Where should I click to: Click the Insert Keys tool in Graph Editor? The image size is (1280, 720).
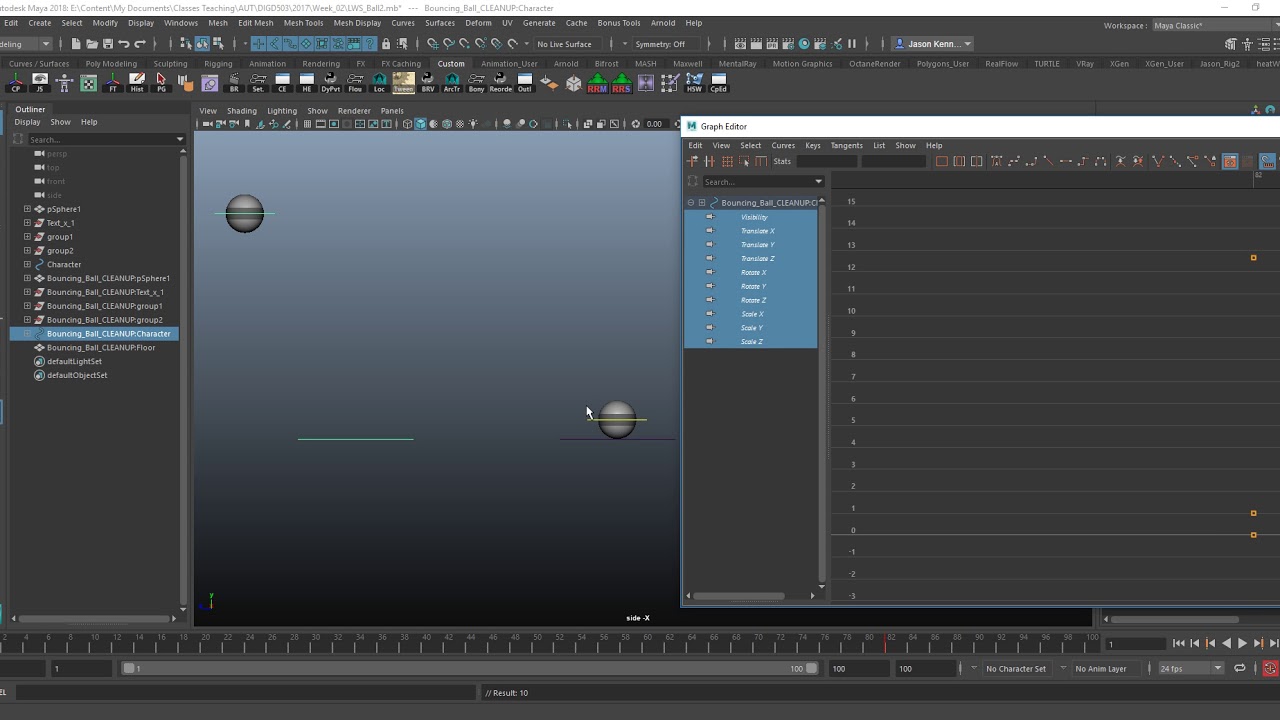[x=709, y=161]
